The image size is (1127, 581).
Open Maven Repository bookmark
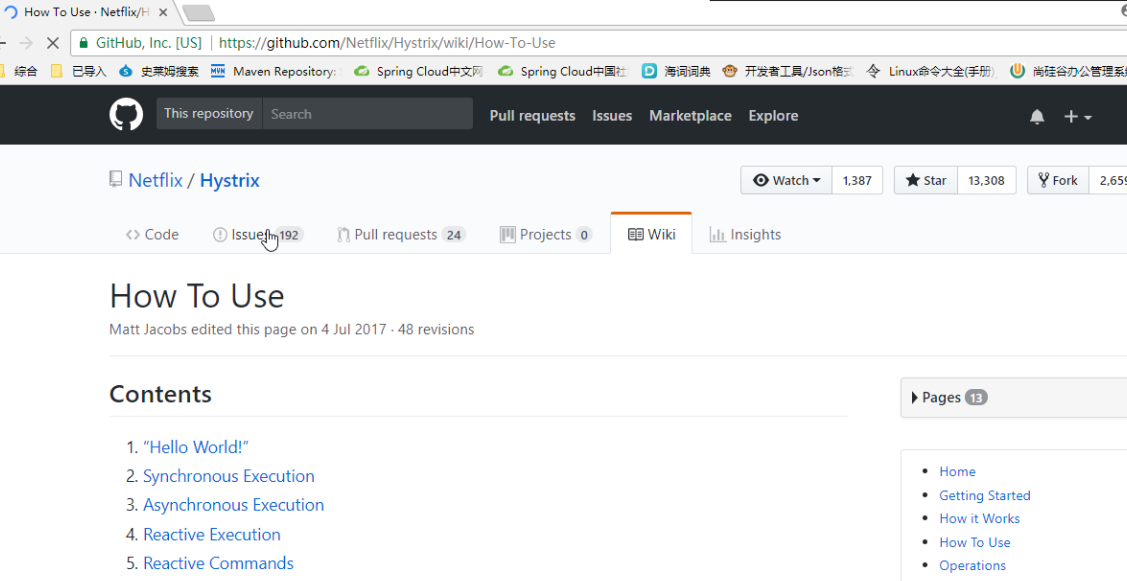coord(275,71)
